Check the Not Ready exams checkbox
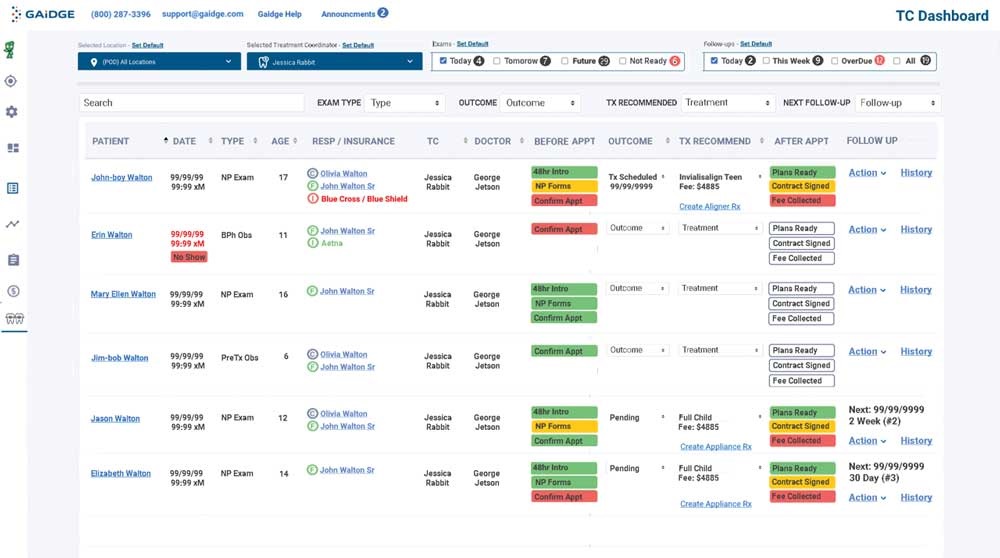The image size is (1000, 558). tap(623, 61)
